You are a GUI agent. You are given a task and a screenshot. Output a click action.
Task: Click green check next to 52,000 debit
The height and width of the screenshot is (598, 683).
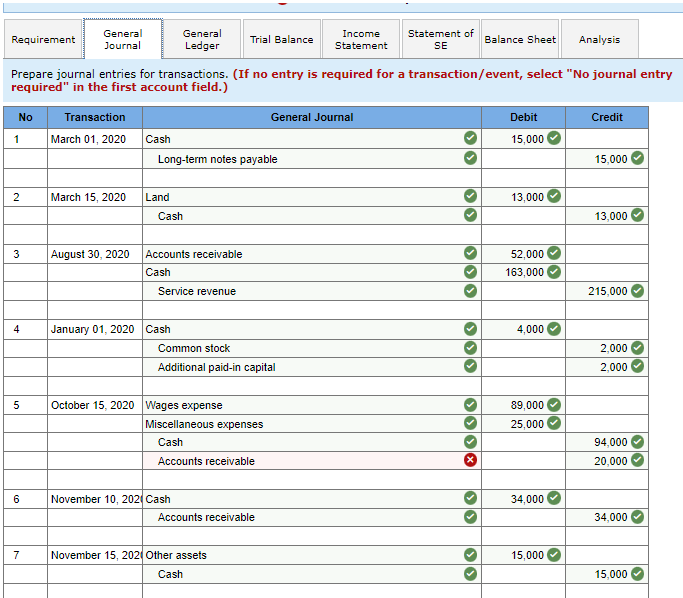point(554,253)
